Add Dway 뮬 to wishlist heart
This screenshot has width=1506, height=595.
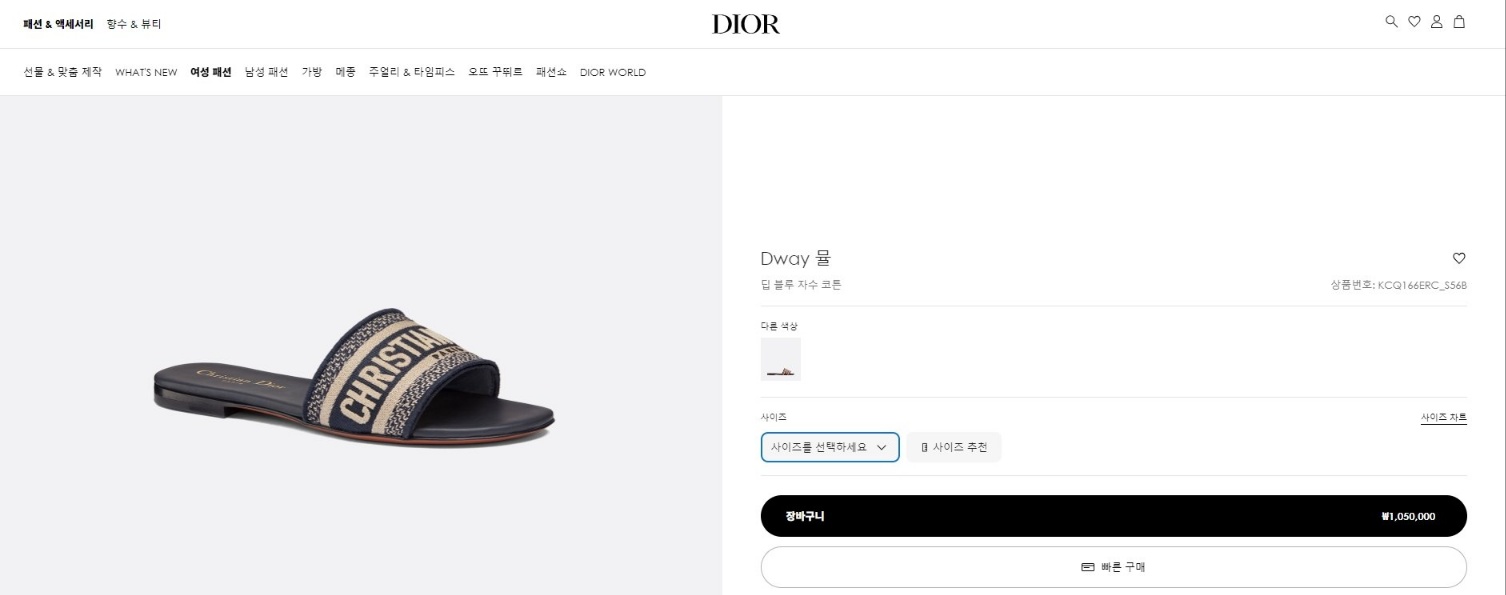click(x=1459, y=258)
